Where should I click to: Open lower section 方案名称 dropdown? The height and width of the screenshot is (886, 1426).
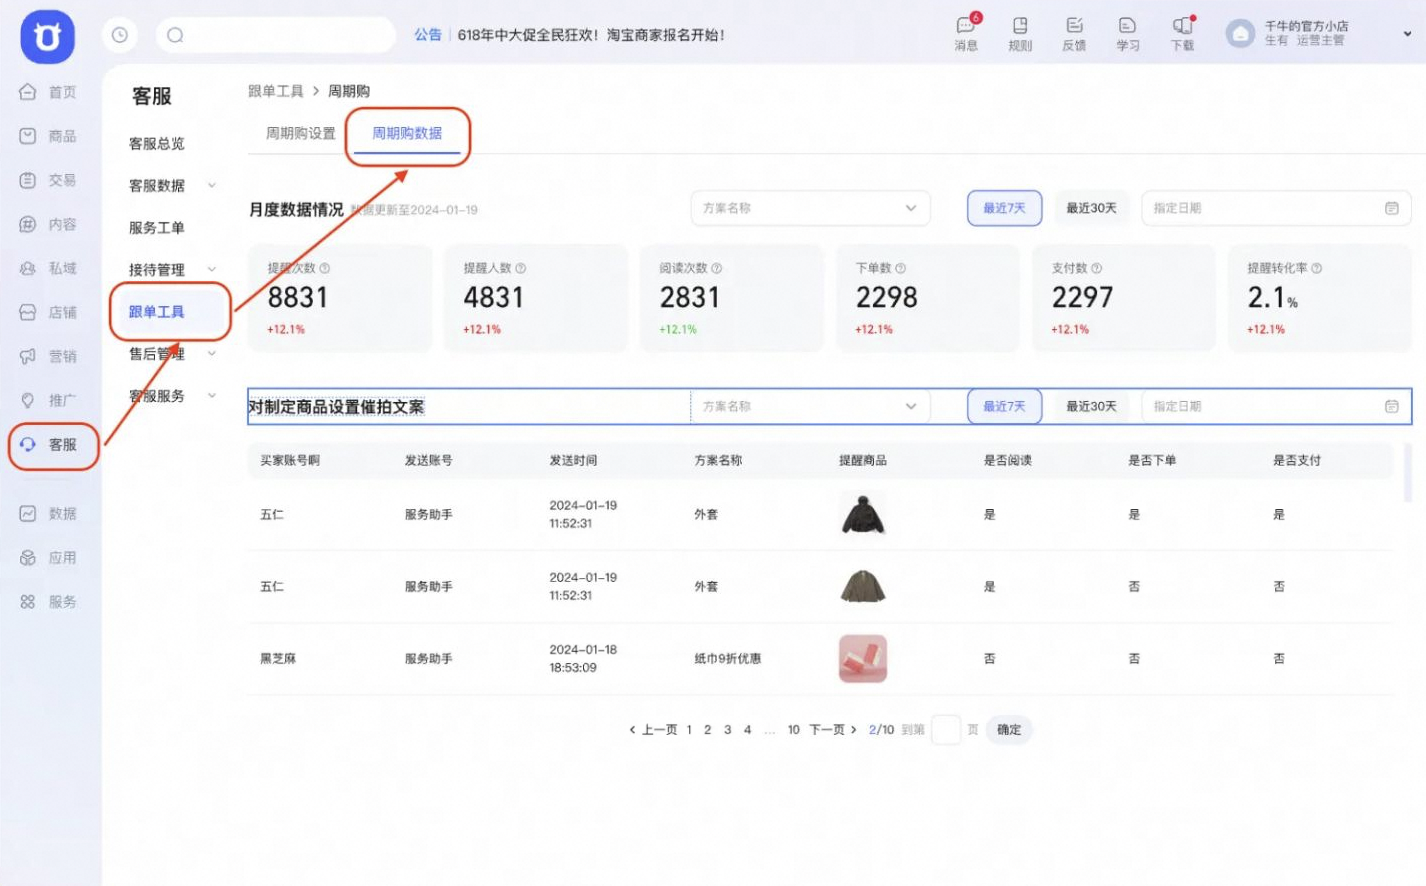[x=810, y=406]
